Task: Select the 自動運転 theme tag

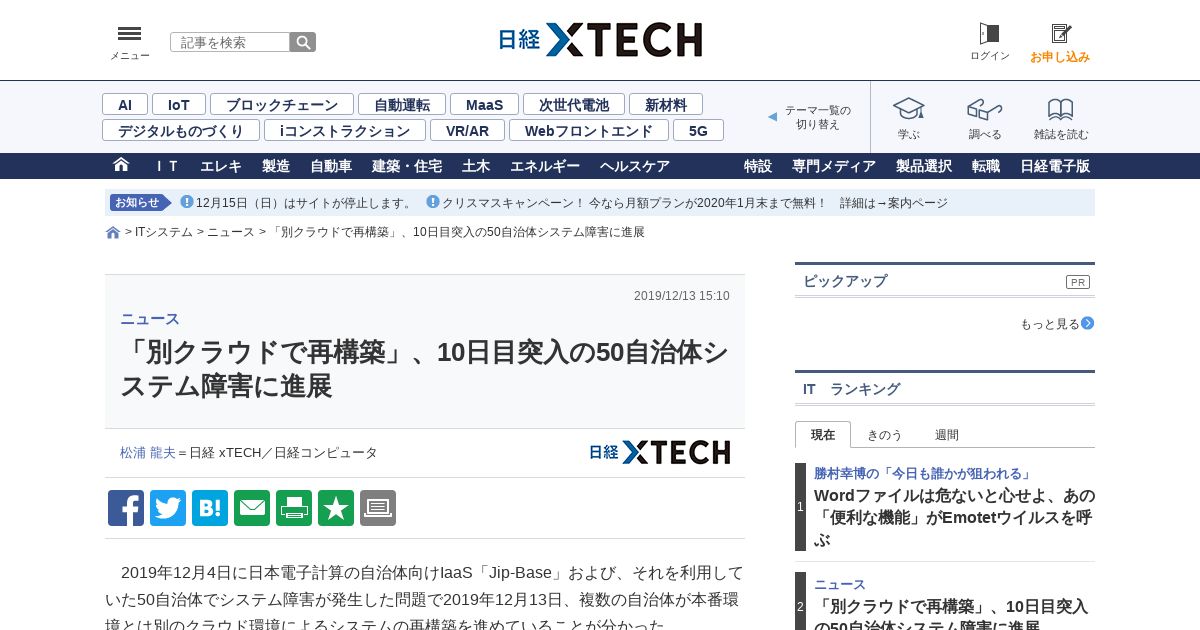Action: click(402, 104)
